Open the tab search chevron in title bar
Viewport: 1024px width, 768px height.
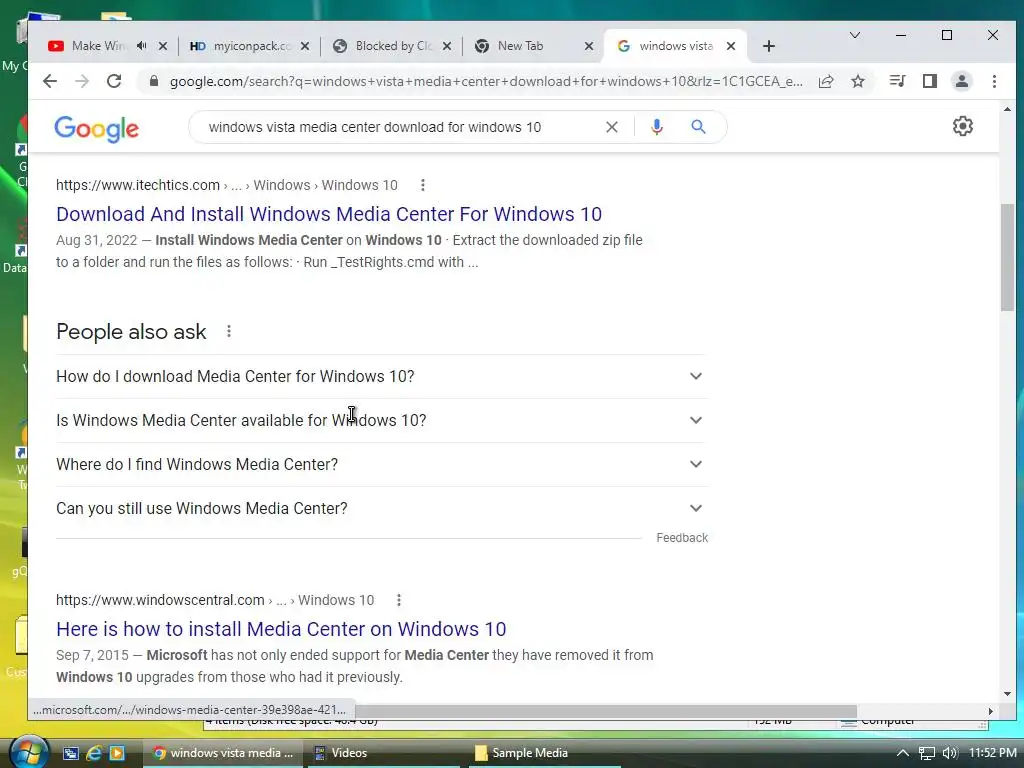coord(854,35)
